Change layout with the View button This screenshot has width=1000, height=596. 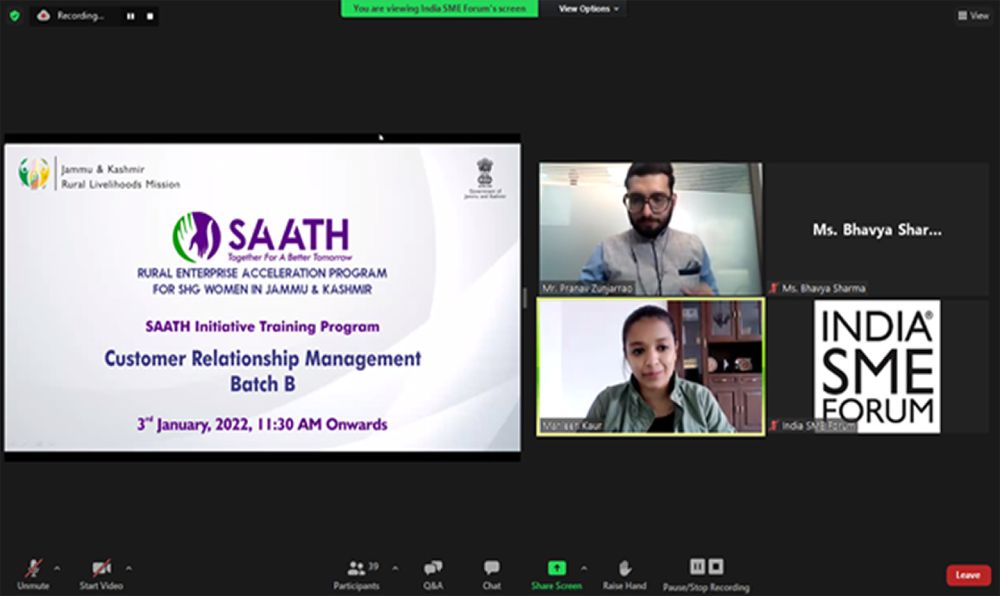coord(973,15)
